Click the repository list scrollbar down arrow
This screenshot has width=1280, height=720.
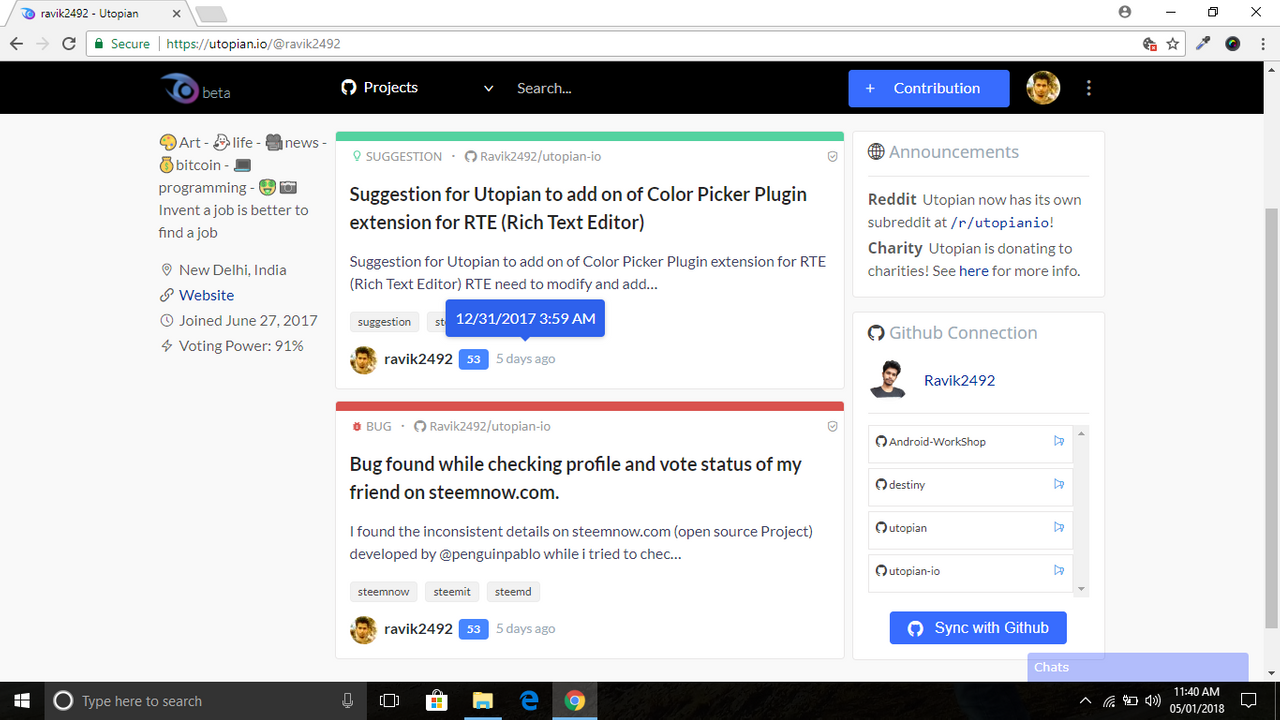coord(1082,590)
